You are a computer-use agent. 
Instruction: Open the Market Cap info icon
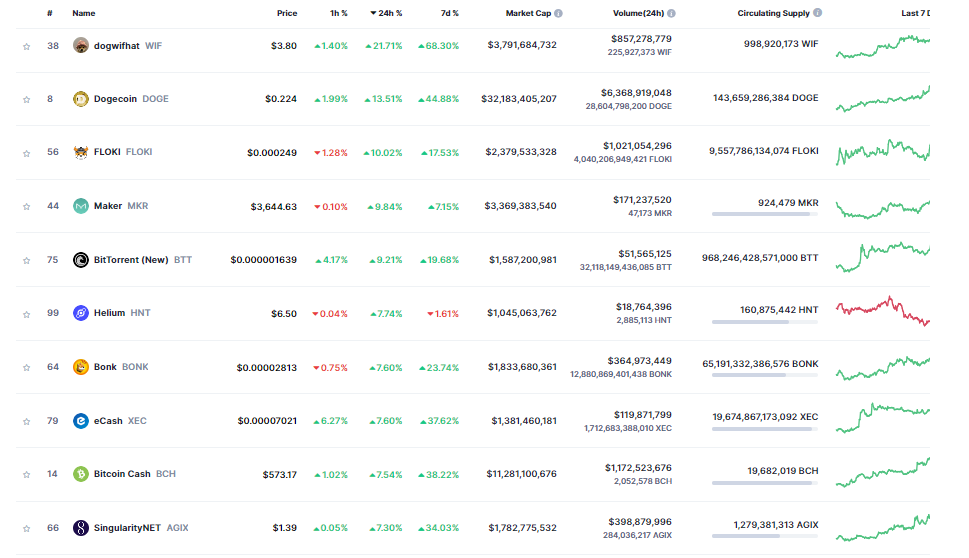pos(559,13)
